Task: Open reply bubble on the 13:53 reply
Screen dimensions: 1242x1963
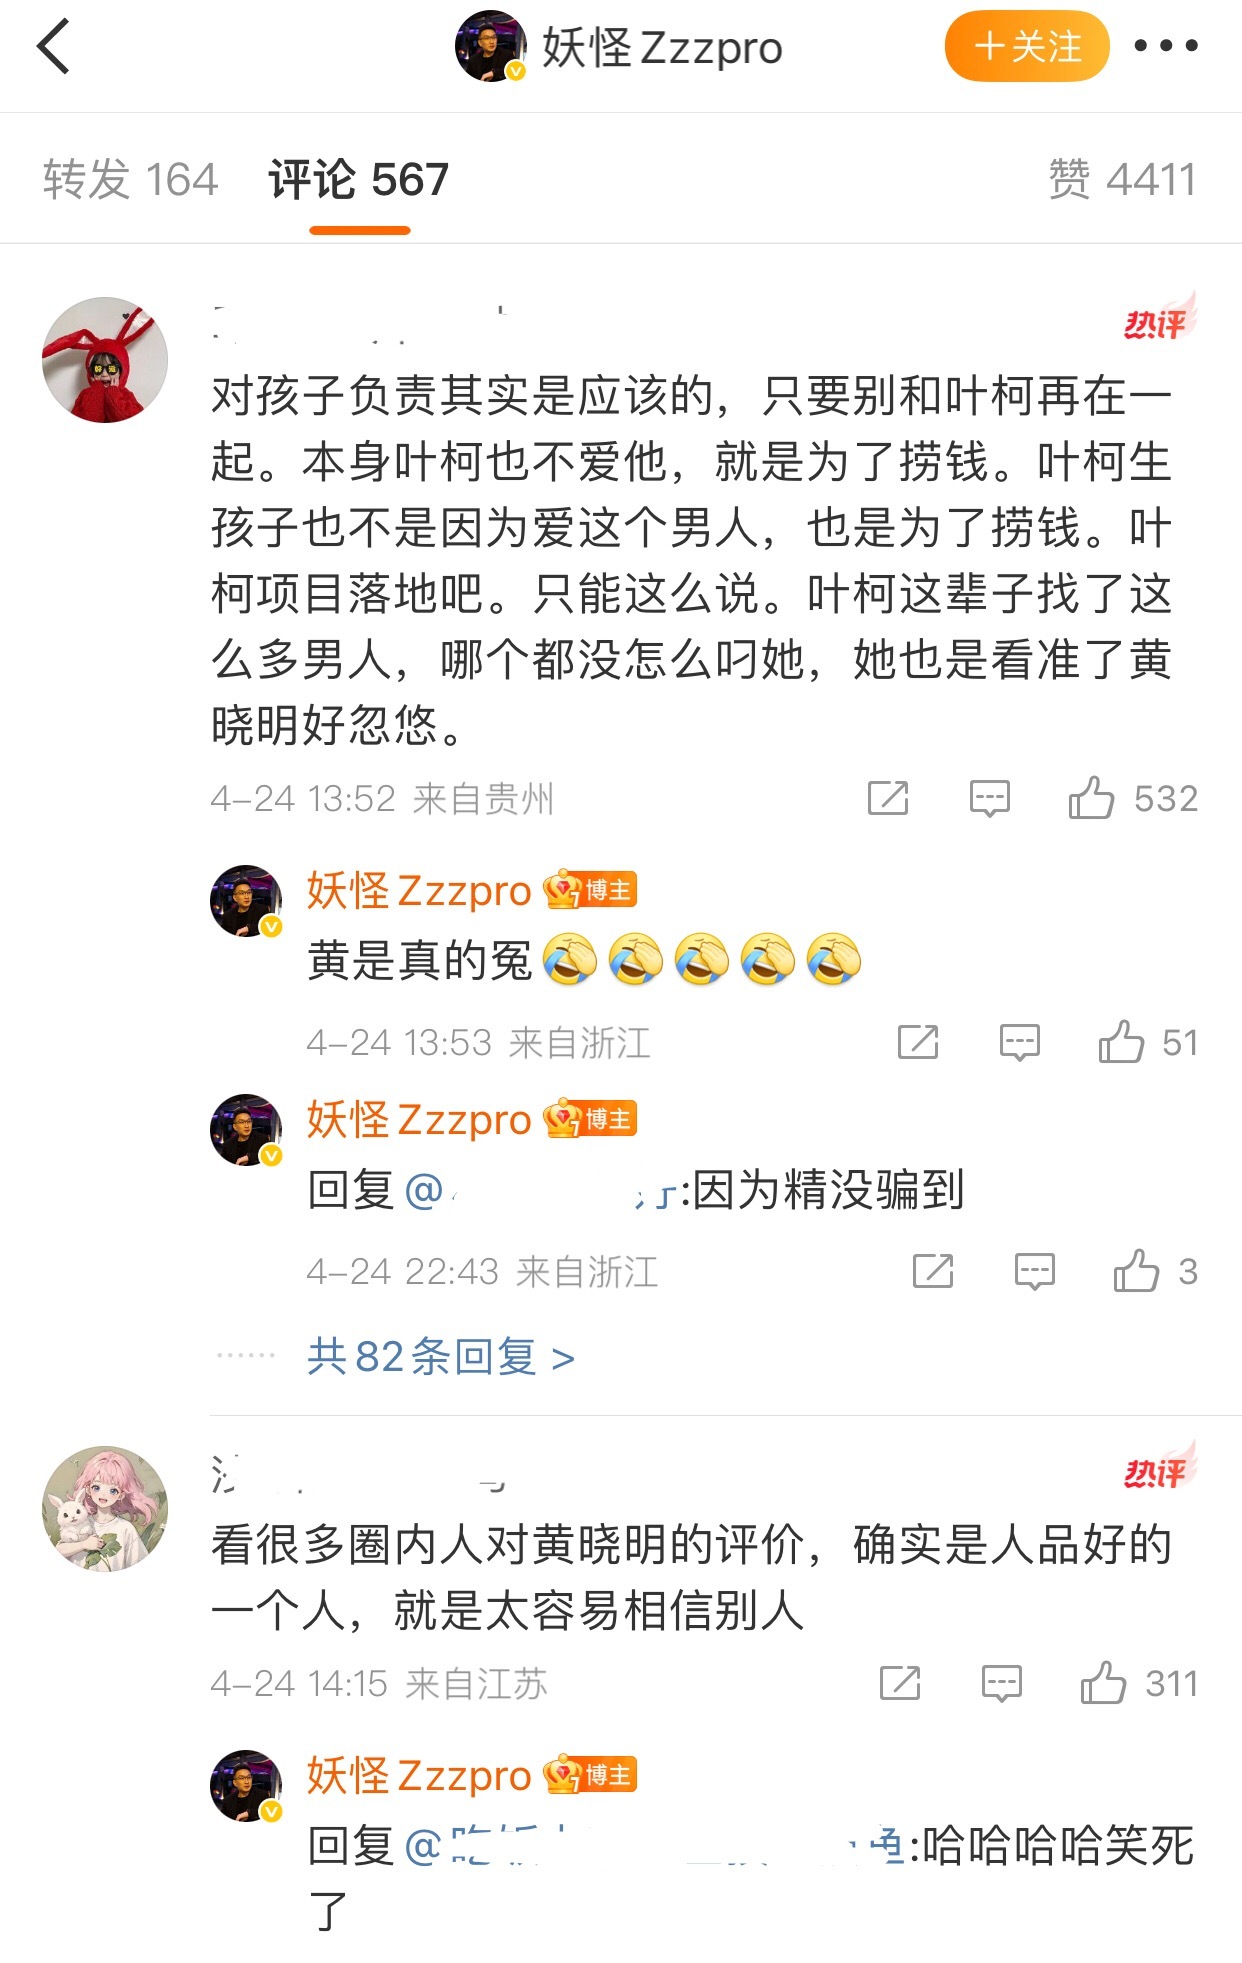Action: point(1020,1043)
